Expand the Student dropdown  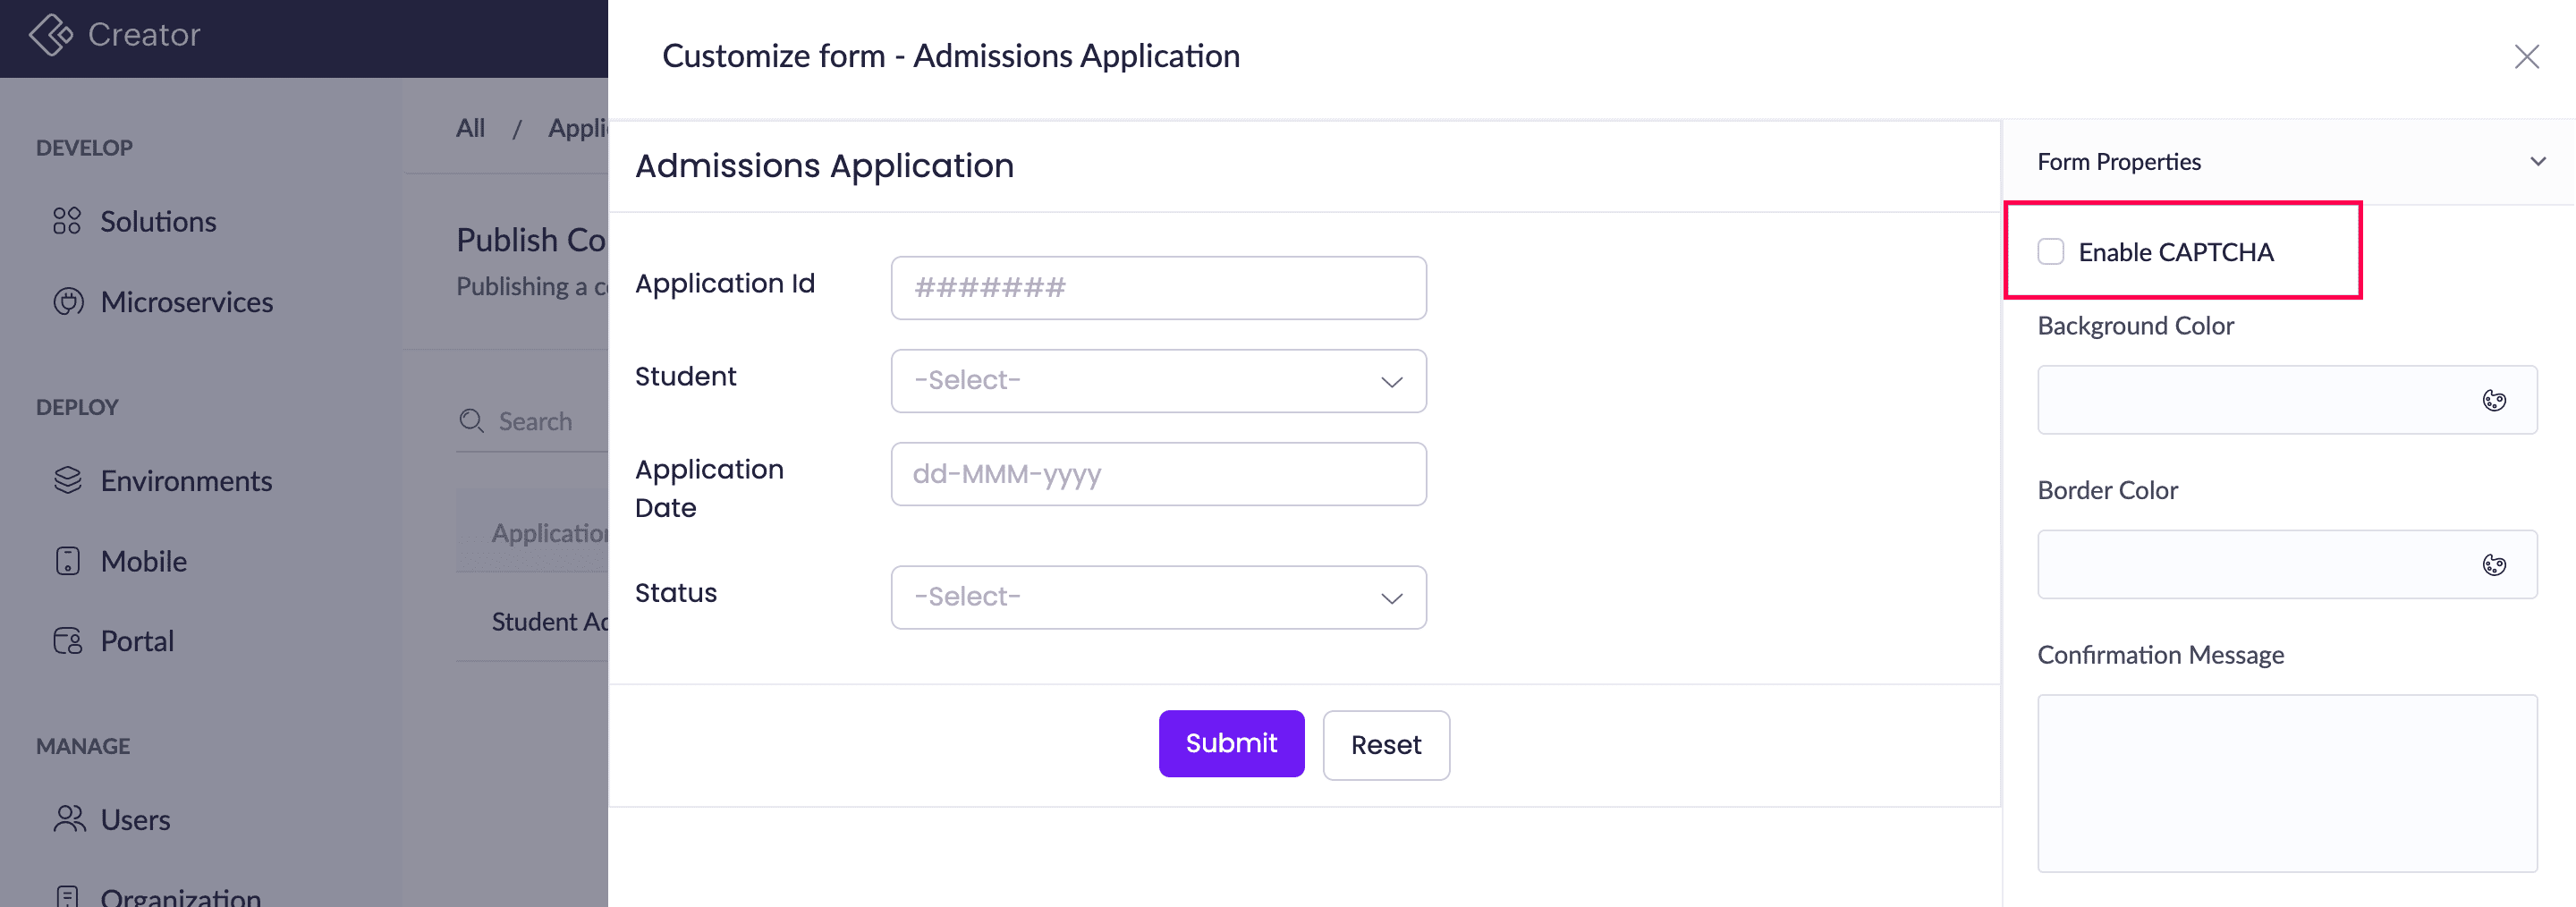(x=1158, y=381)
